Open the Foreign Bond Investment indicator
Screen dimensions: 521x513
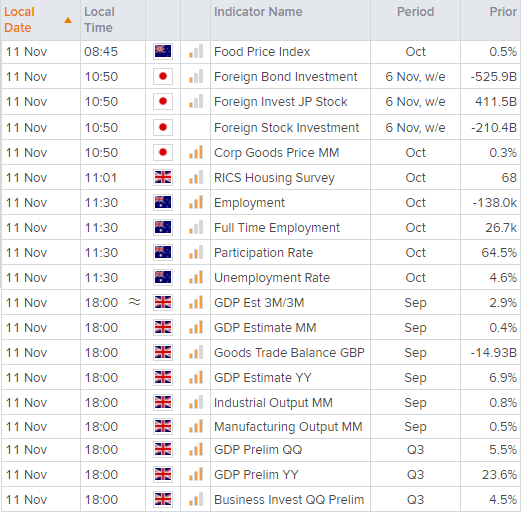coord(285,77)
